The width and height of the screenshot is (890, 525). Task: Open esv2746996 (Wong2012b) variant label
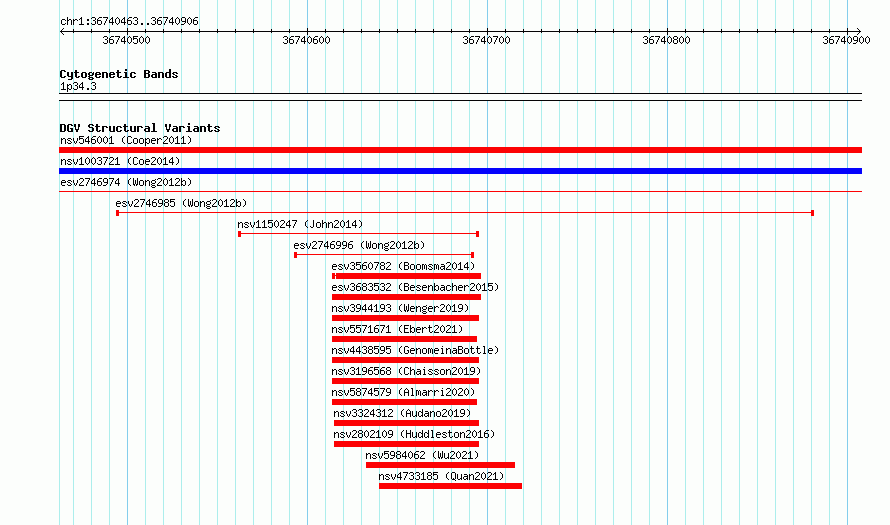359,245
